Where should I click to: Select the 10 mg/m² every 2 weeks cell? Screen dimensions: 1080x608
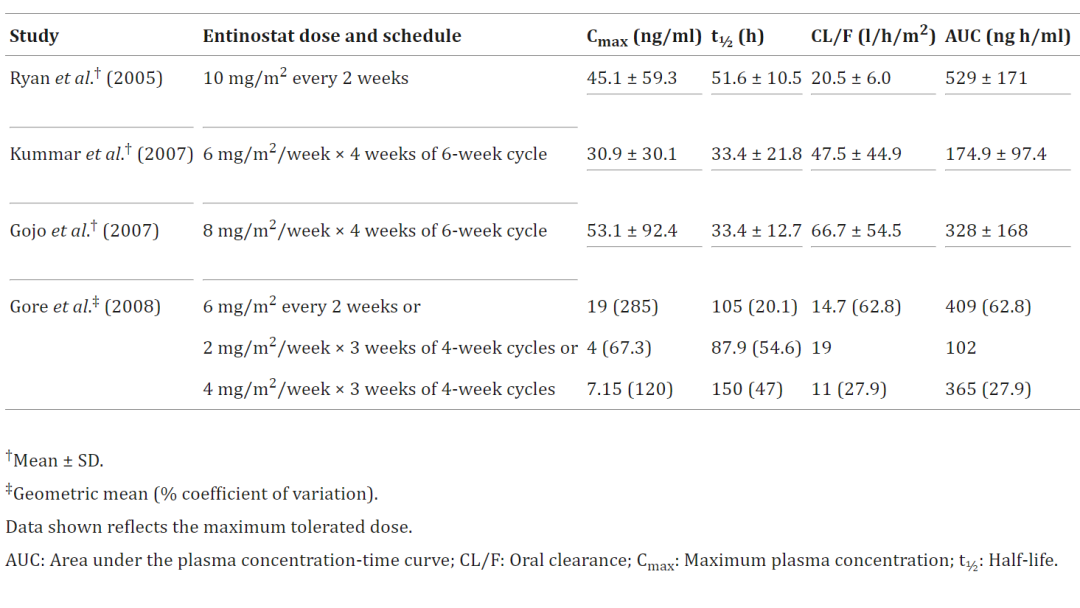click(x=305, y=78)
